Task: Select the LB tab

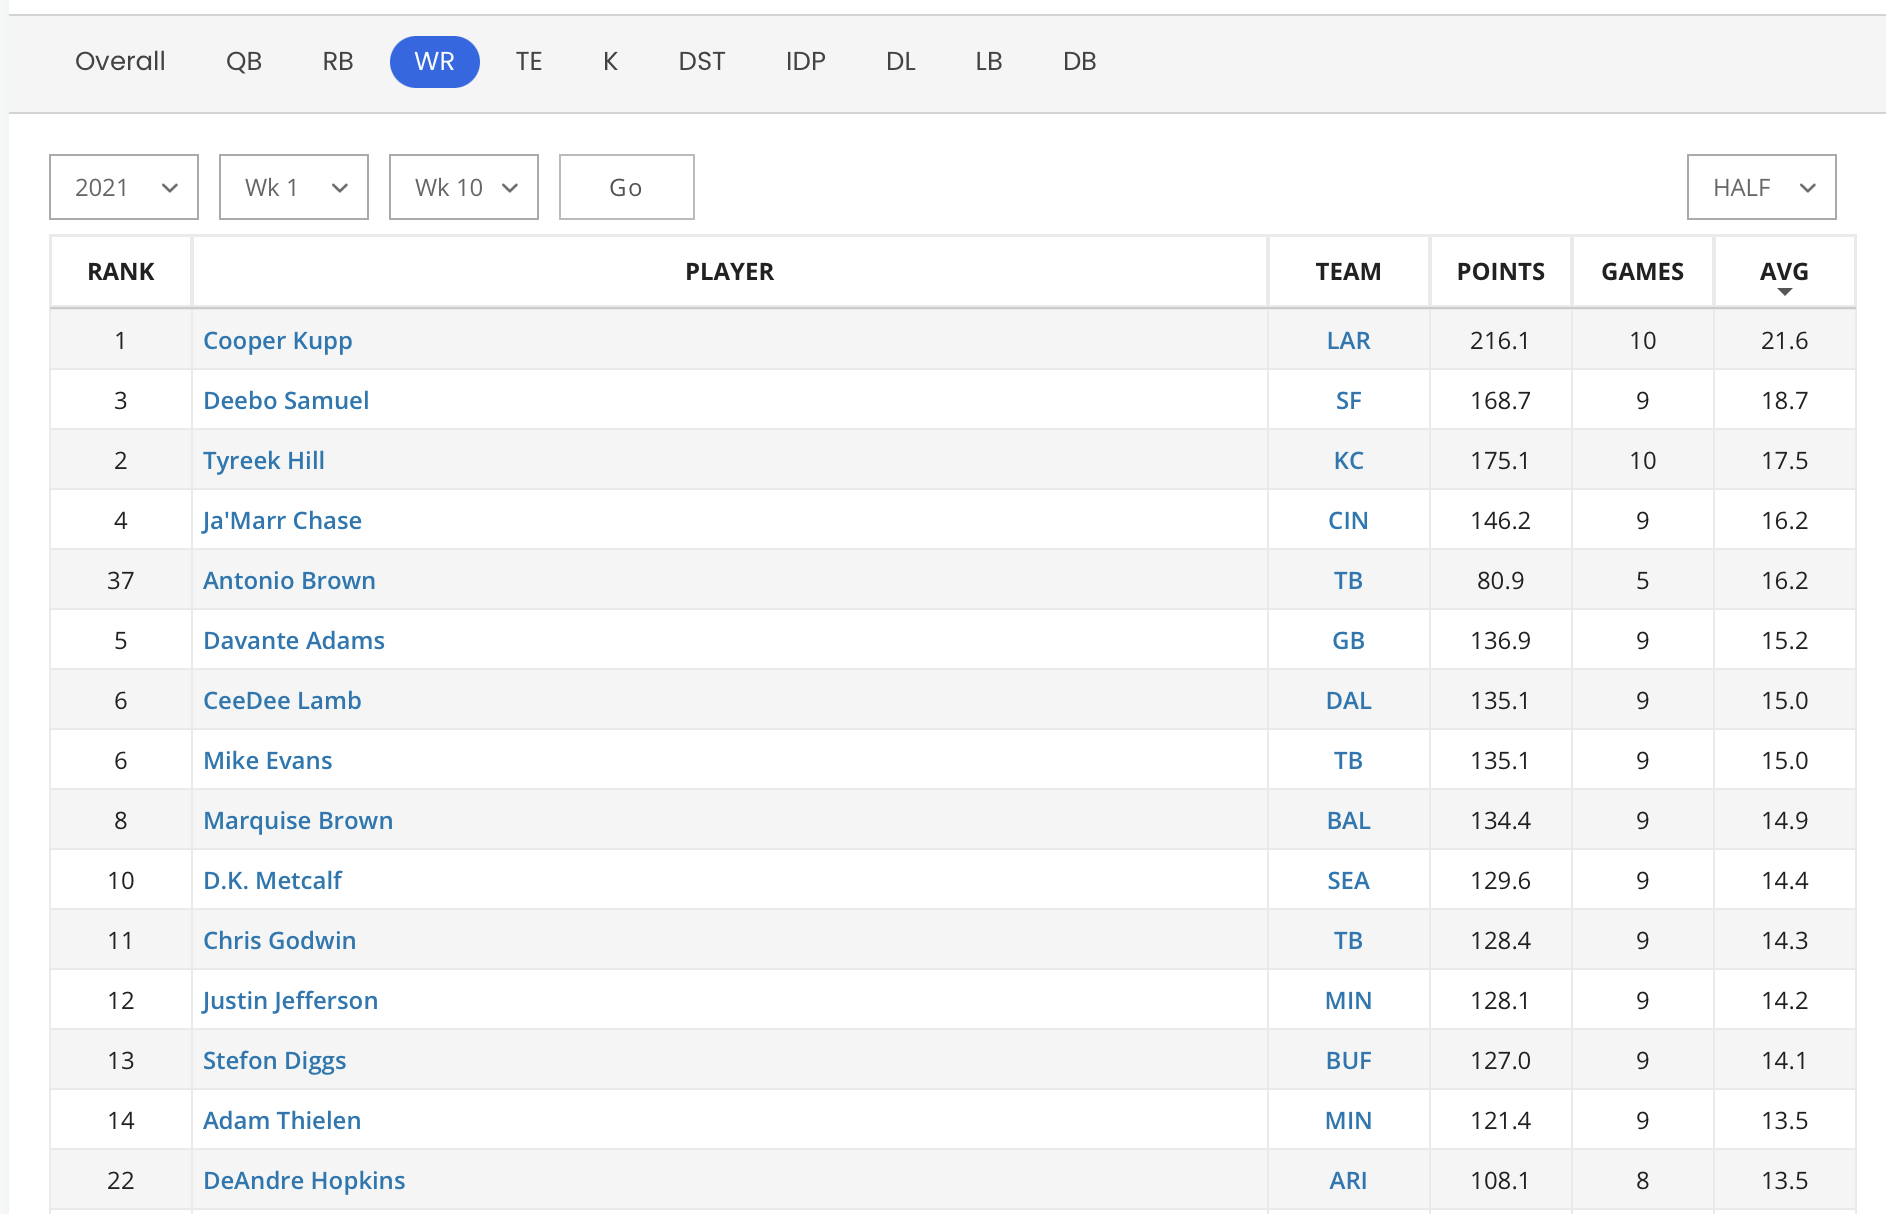Action: [989, 61]
